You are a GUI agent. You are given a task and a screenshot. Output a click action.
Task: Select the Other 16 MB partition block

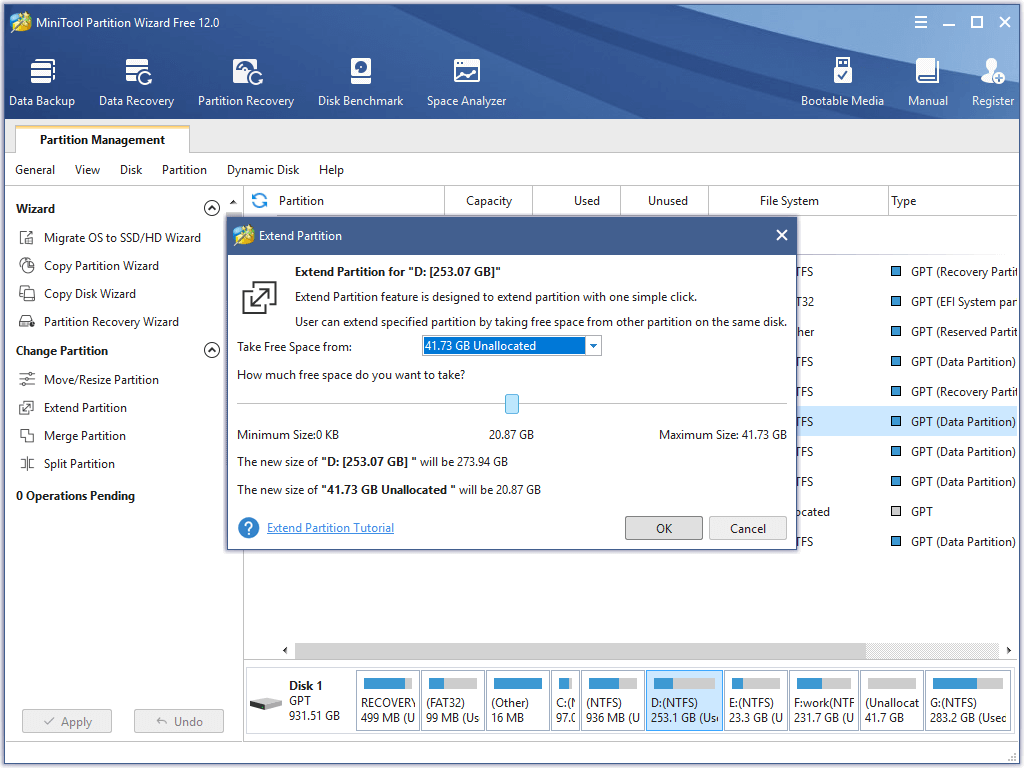tap(517, 700)
